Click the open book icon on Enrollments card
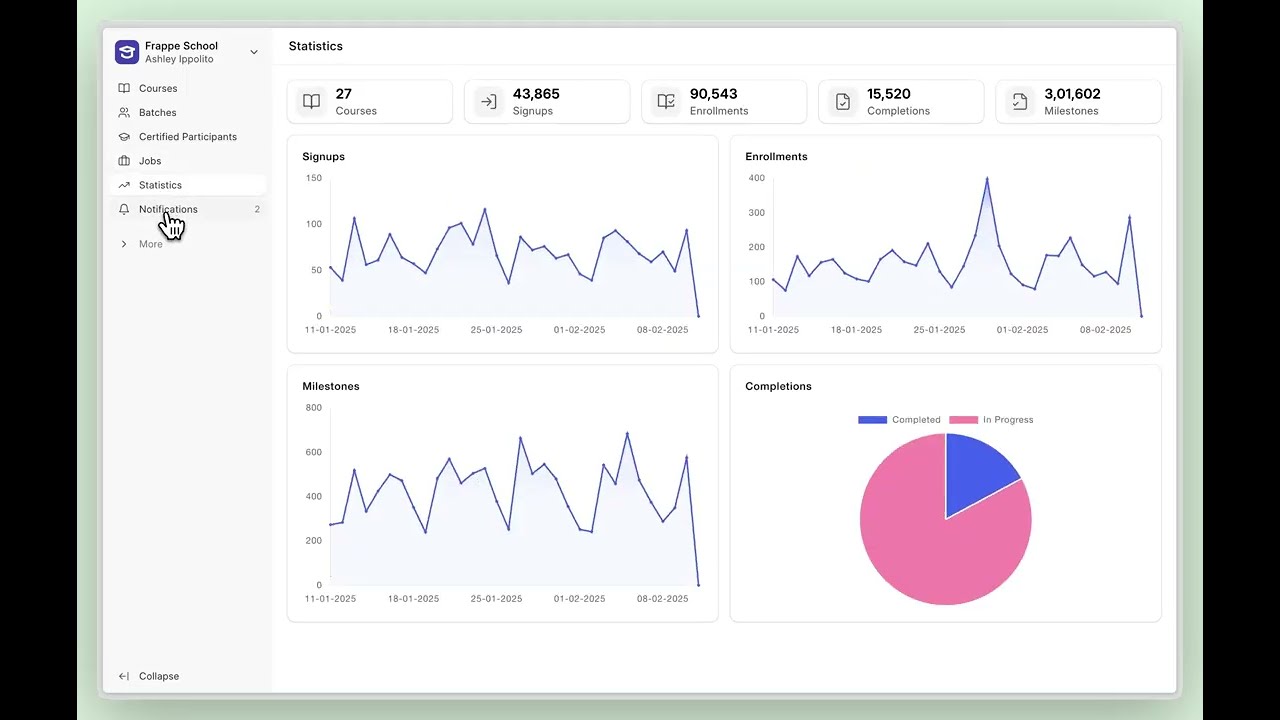 pos(666,101)
